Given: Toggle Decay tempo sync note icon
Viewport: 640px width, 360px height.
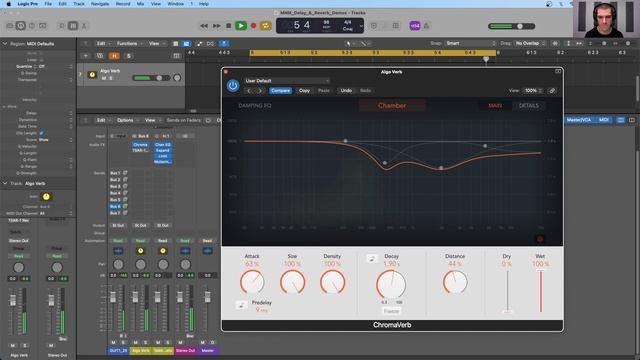Looking at the screenshot, I should tap(372, 258).
